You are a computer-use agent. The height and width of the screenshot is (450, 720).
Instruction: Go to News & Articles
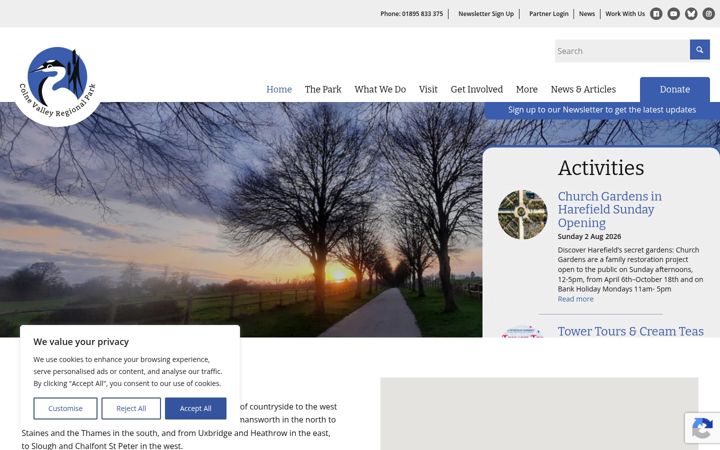[583, 90]
